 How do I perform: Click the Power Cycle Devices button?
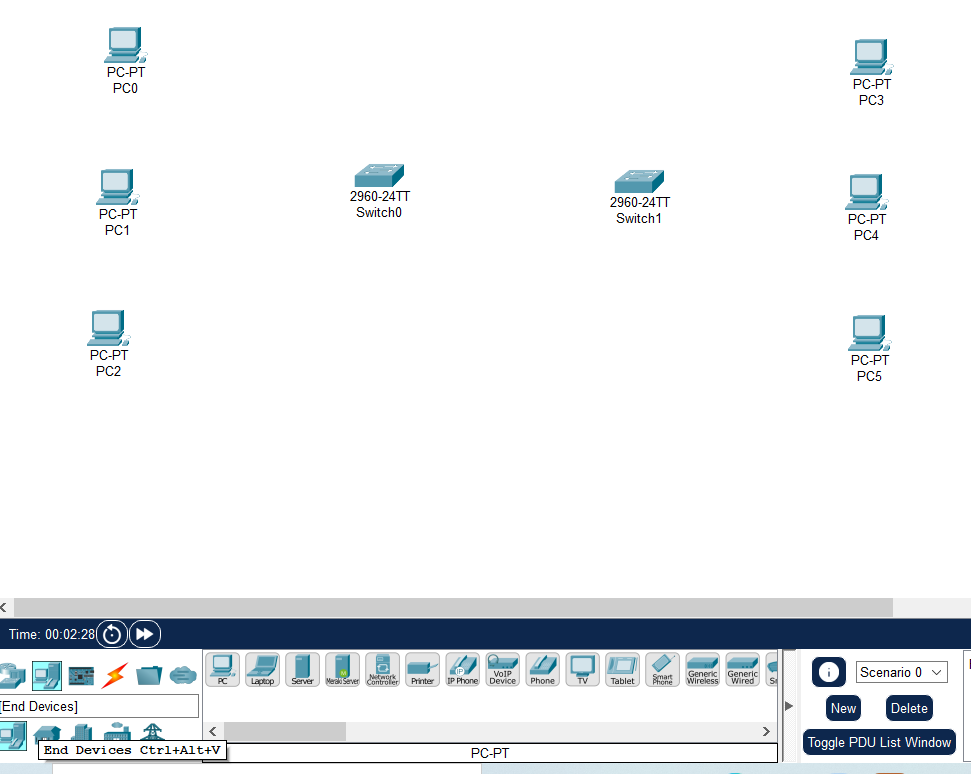coord(112,634)
